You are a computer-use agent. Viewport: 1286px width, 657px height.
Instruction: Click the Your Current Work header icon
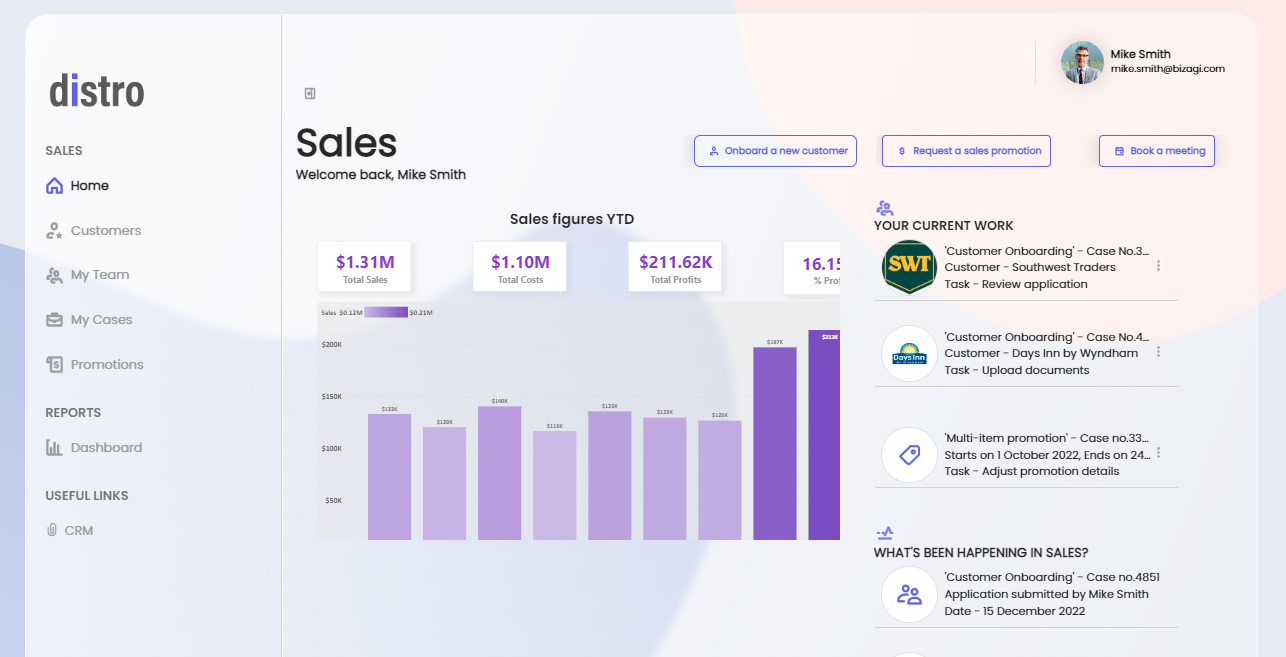(x=884, y=208)
